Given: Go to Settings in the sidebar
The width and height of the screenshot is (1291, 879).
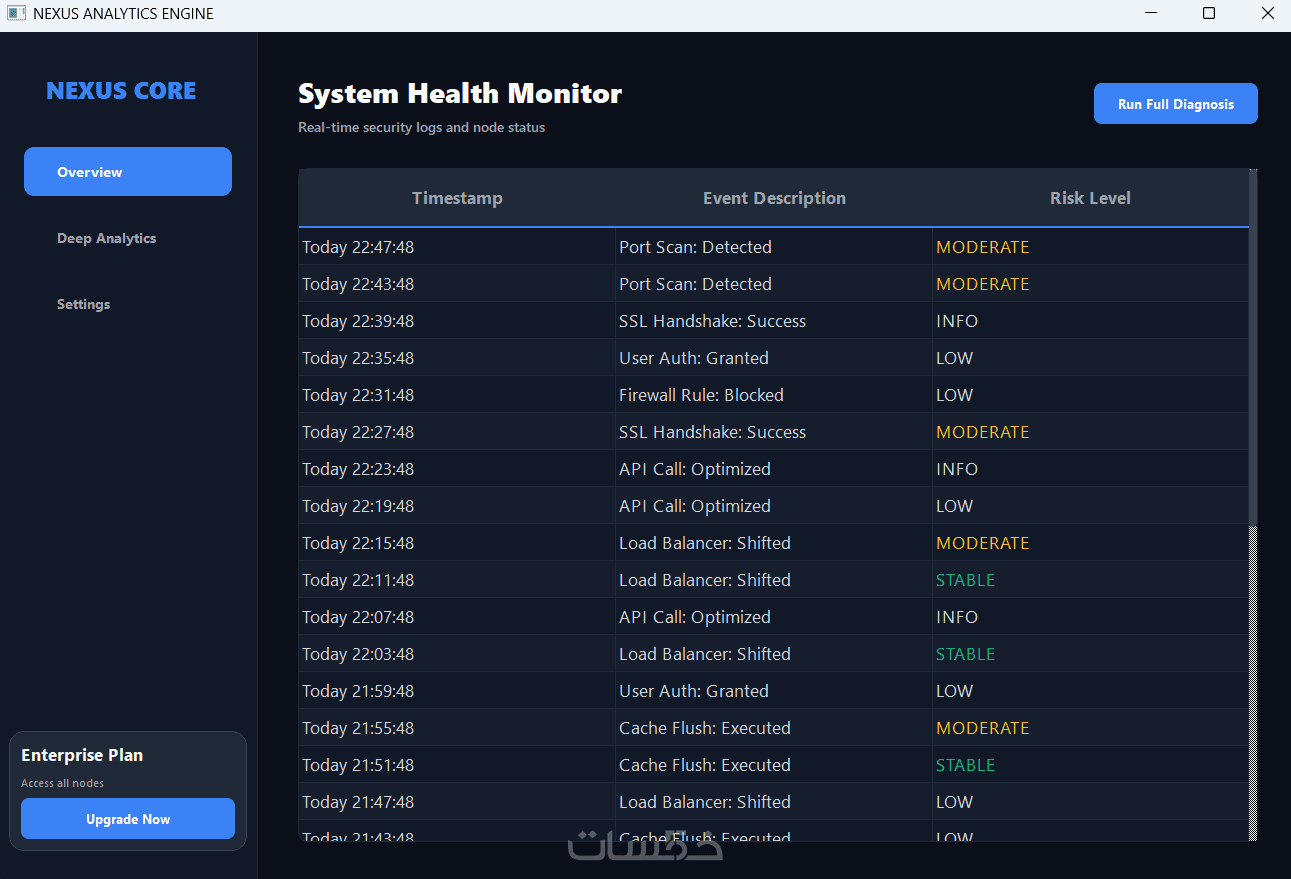Looking at the screenshot, I should click(84, 304).
